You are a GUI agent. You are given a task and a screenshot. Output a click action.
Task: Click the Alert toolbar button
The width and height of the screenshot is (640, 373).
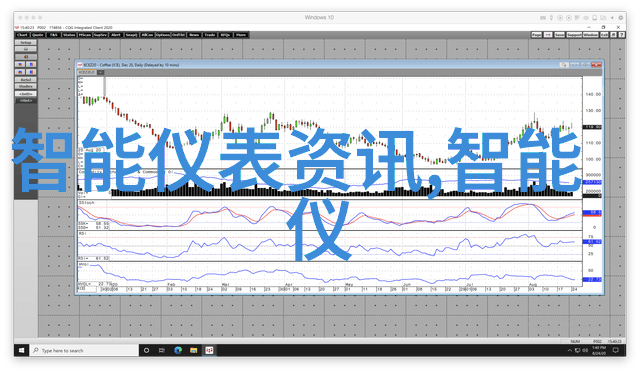pyautogui.click(x=116, y=35)
